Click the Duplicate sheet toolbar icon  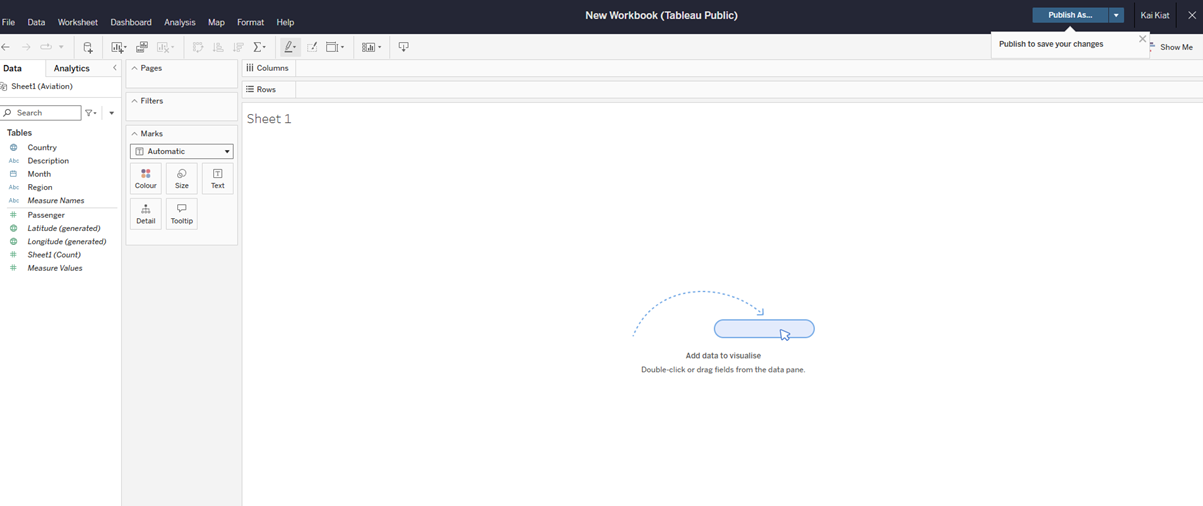click(142, 47)
